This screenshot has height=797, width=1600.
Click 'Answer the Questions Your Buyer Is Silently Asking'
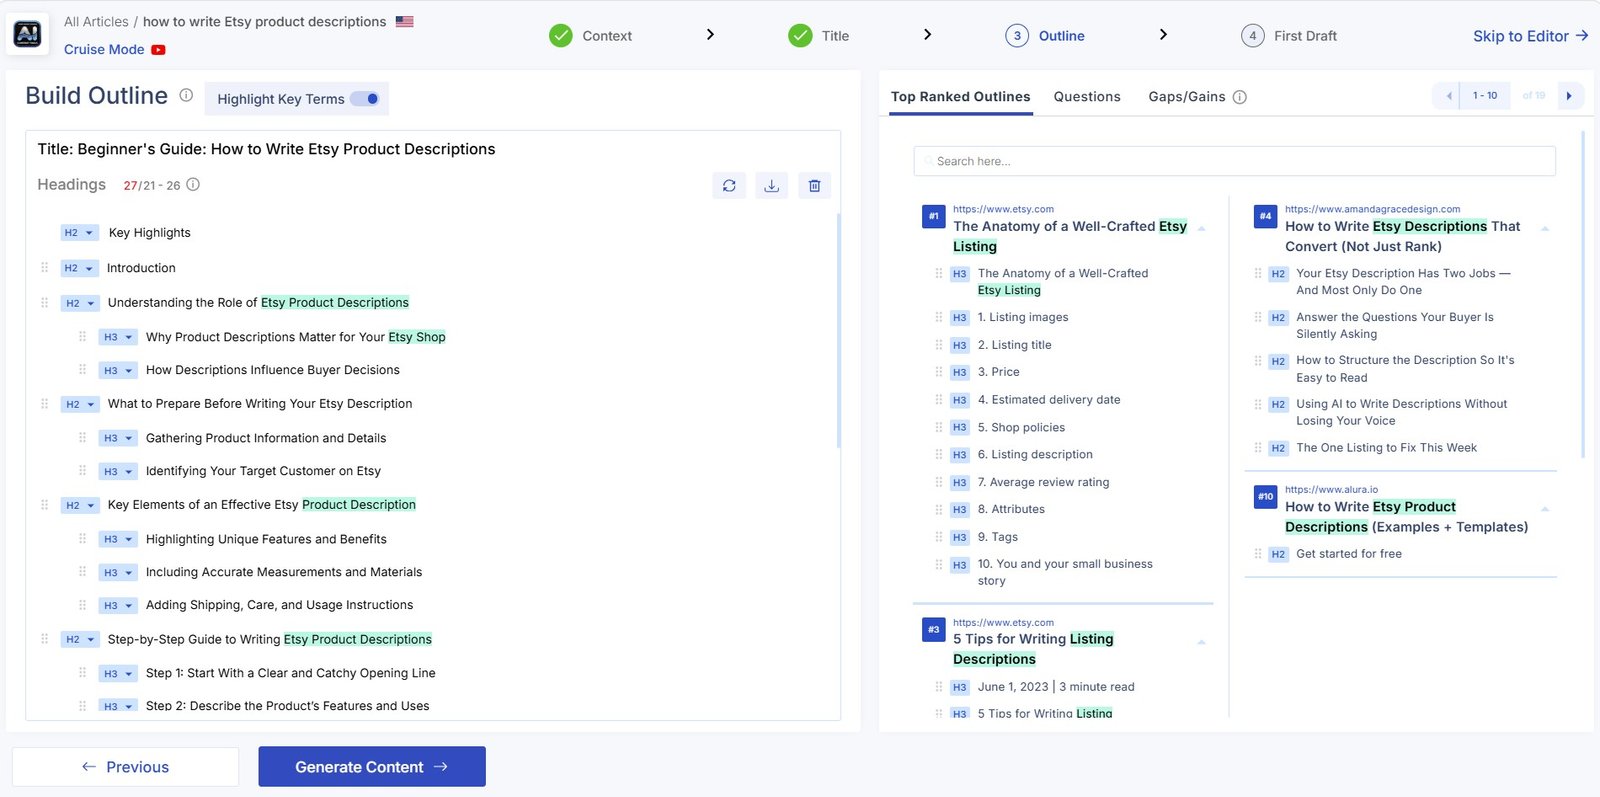coord(1395,325)
